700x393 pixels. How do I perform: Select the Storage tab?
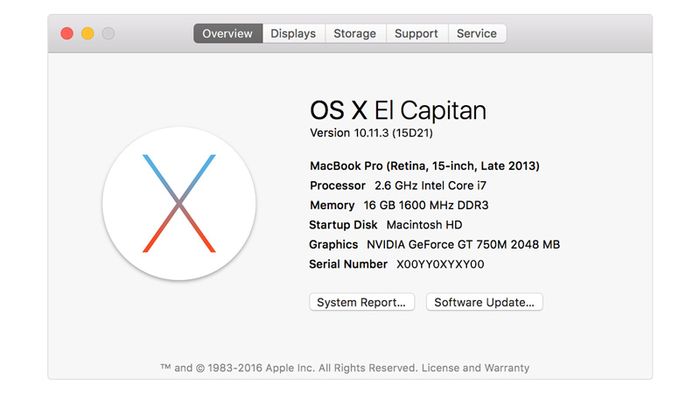(x=355, y=33)
